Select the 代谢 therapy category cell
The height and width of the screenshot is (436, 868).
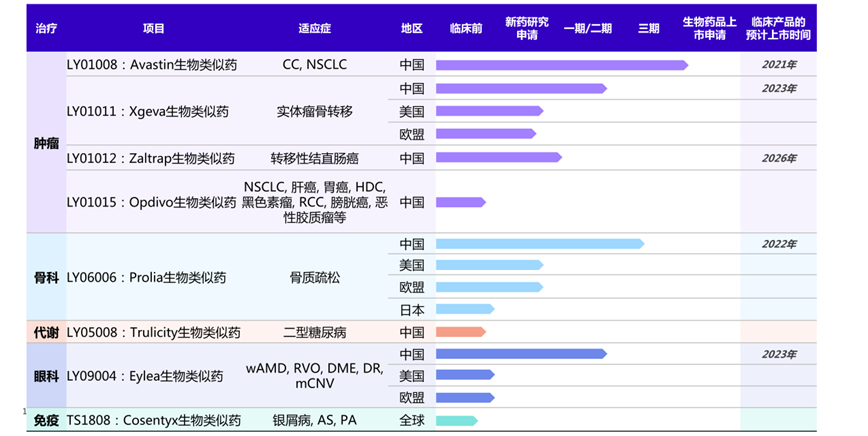(x=46, y=333)
